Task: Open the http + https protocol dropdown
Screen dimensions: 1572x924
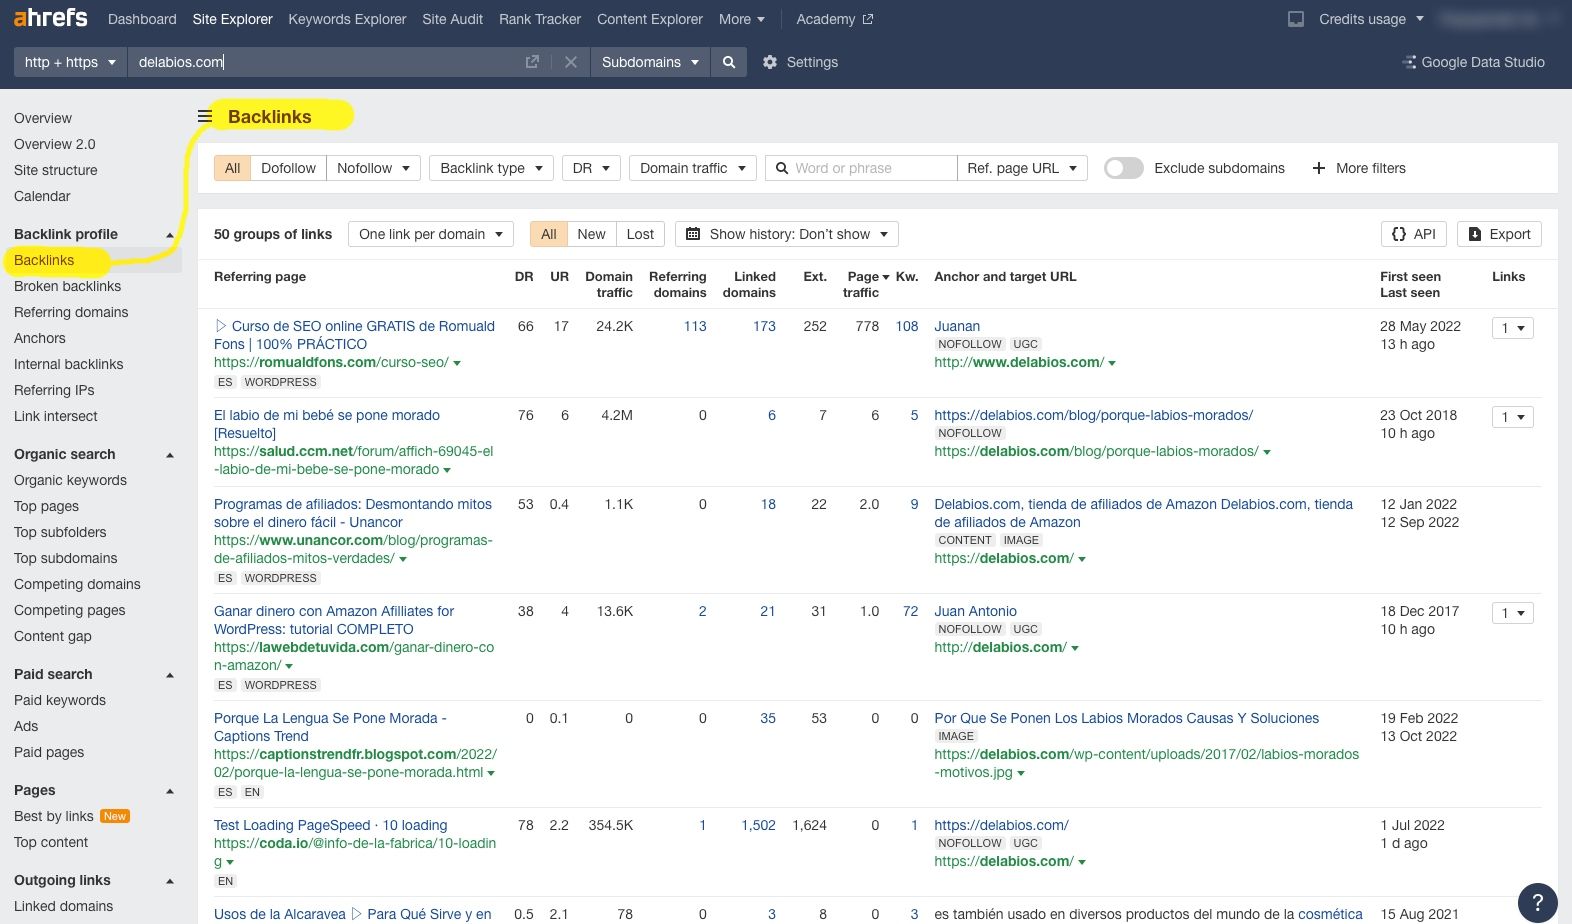Action: pyautogui.click(x=70, y=62)
